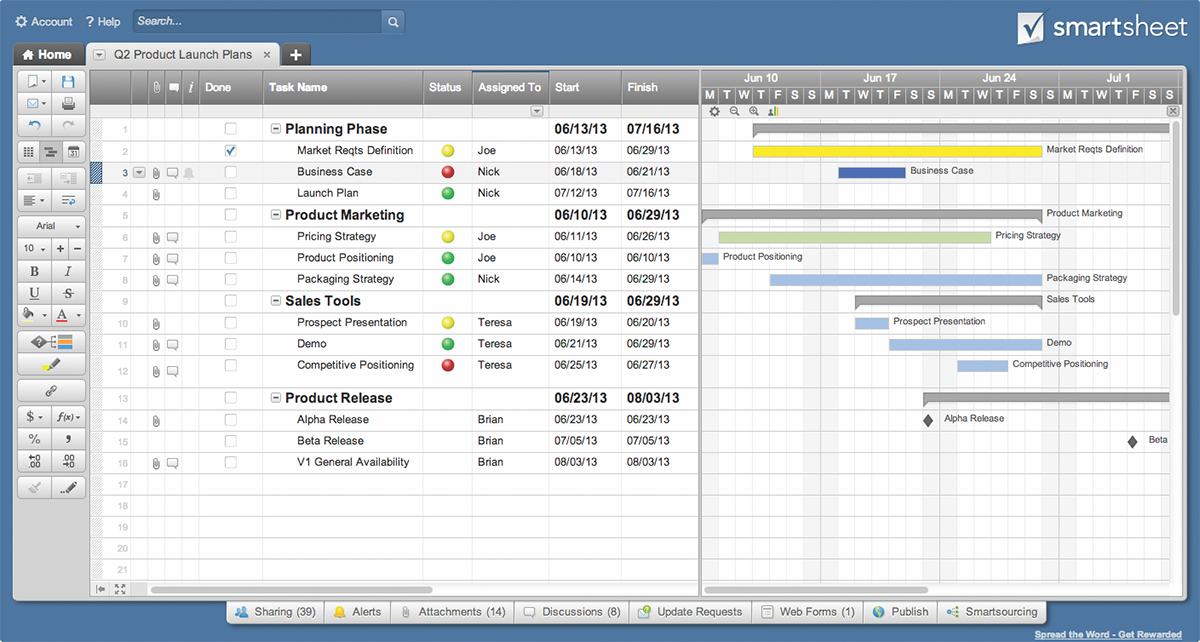The width and height of the screenshot is (1200, 642).
Task: Click the yellow Market Reqts Definition Gantt bar
Action: click(x=896, y=151)
